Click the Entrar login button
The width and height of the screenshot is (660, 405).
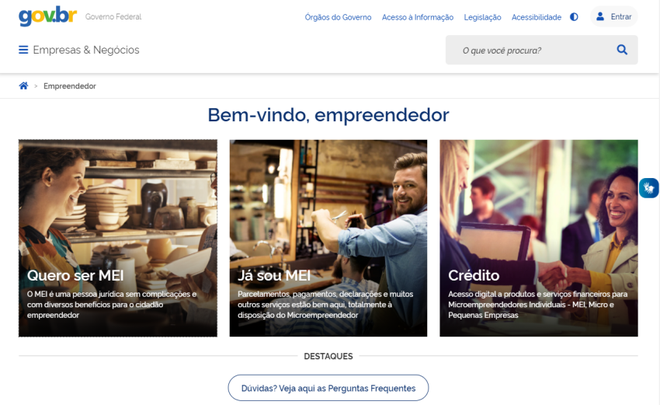click(614, 16)
